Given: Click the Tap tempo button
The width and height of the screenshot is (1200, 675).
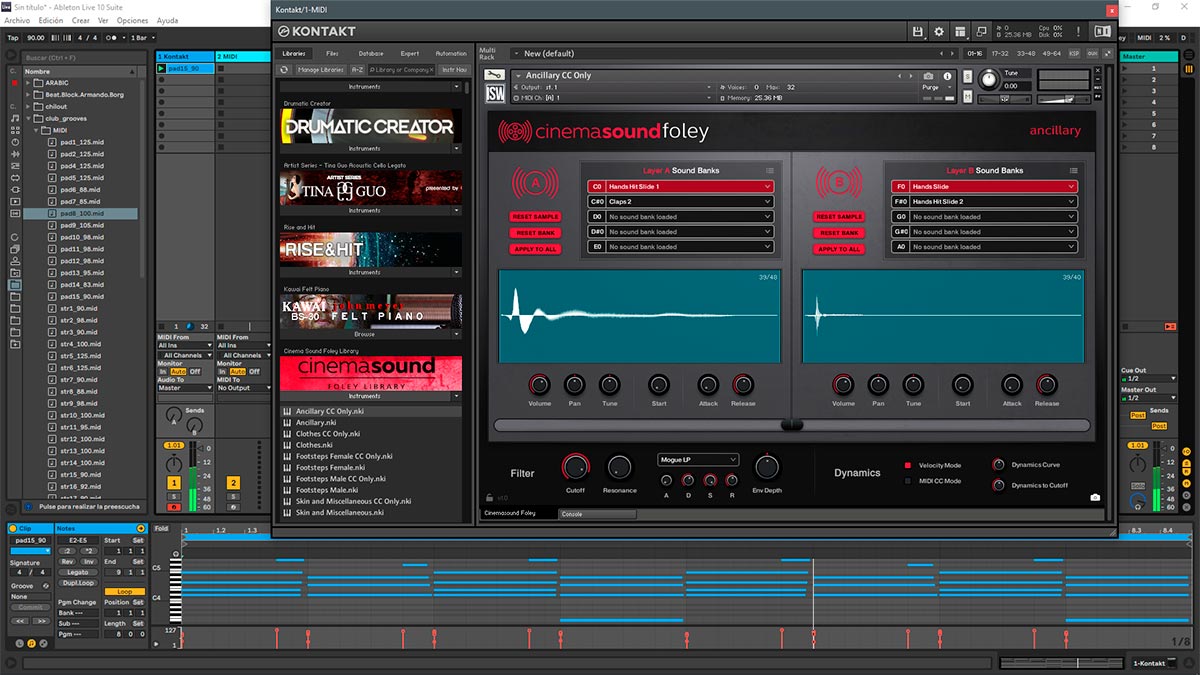Looking at the screenshot, I should (x=13, y=37).
